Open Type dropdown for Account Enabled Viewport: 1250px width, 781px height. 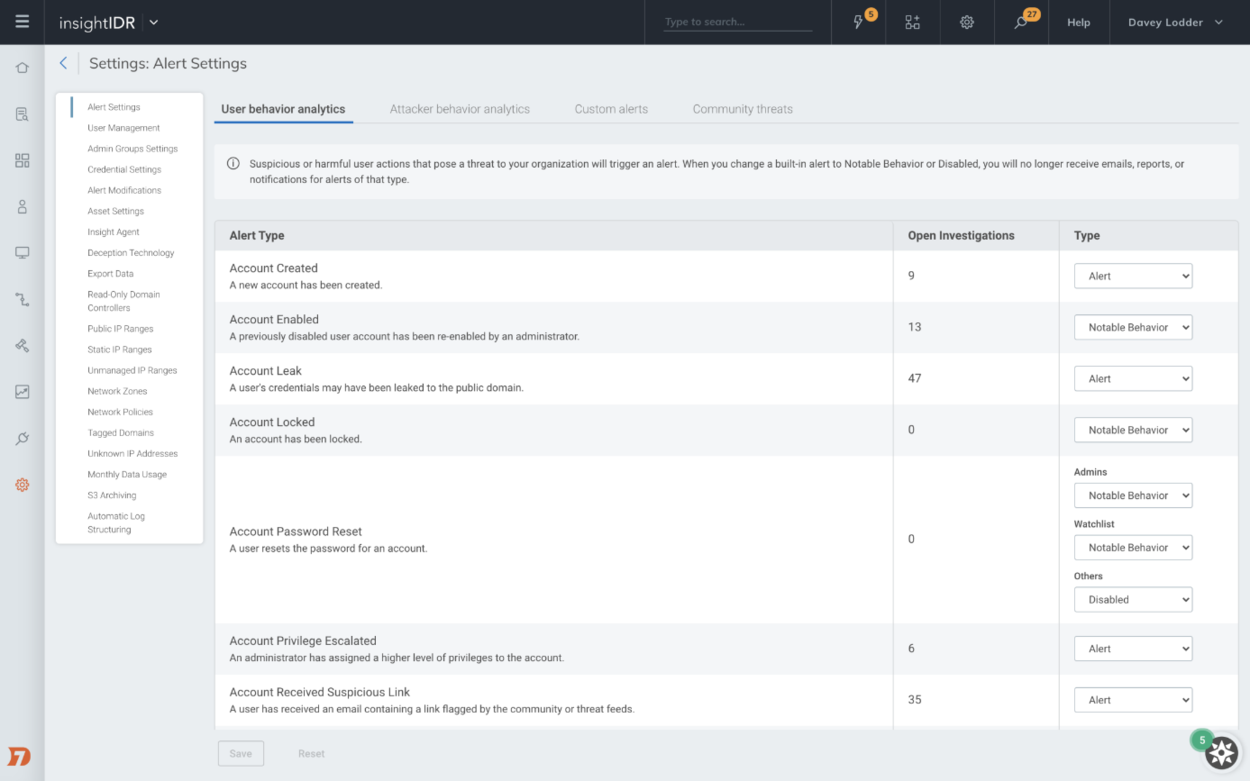click(x=1133, y=327)
